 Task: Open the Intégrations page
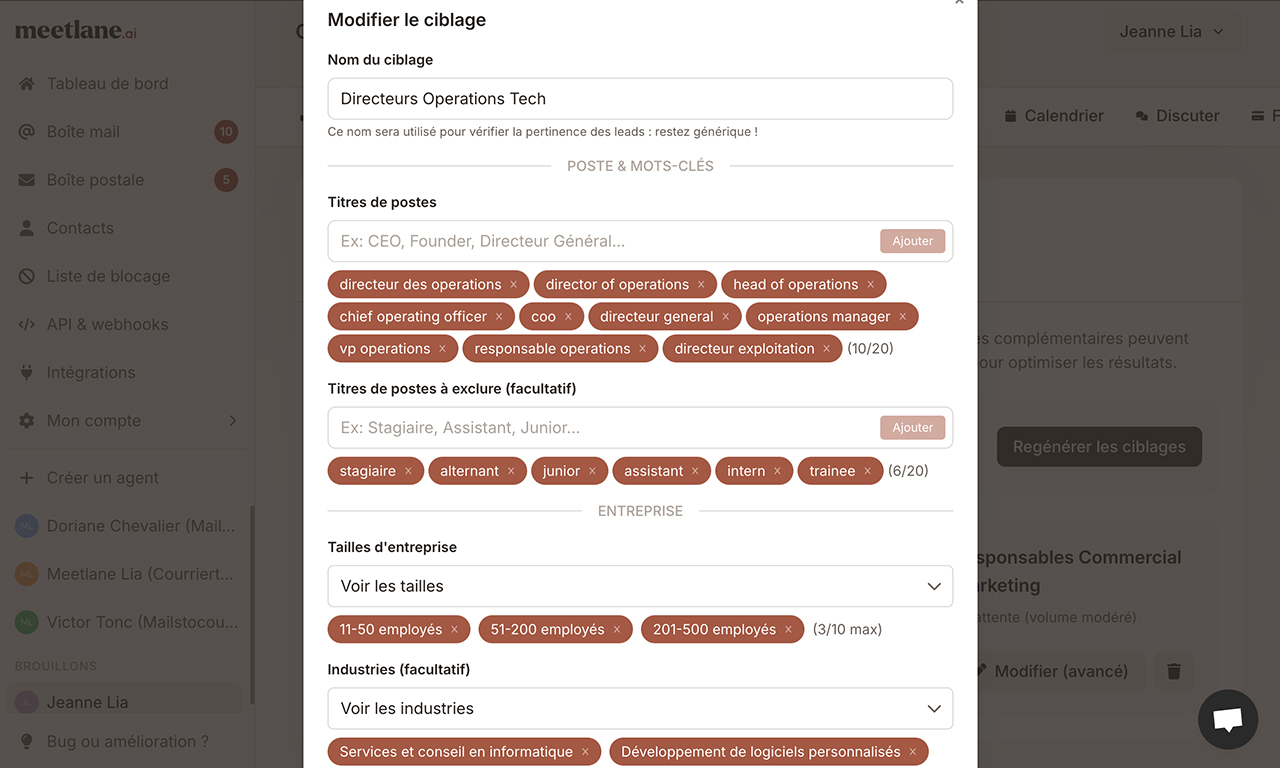tap(90, 372)
